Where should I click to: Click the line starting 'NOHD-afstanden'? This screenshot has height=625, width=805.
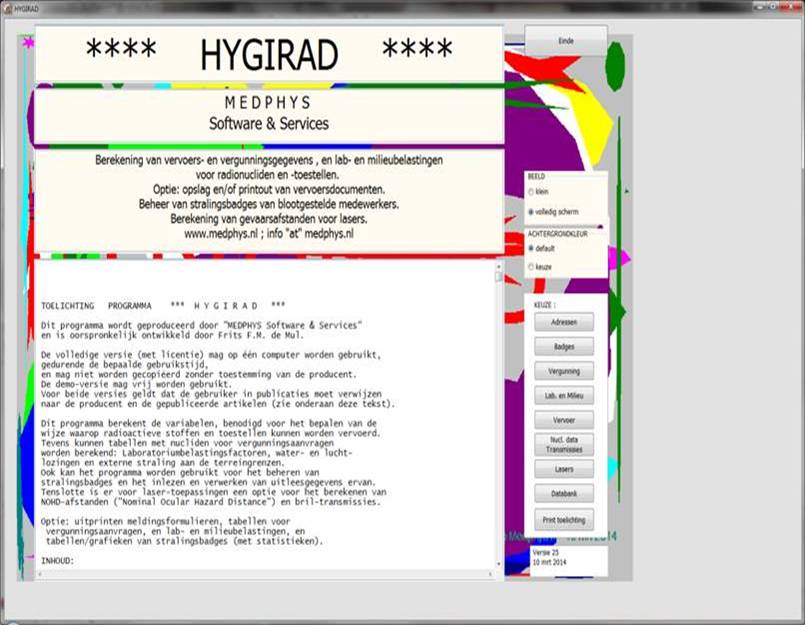click(x=211, y=502)
